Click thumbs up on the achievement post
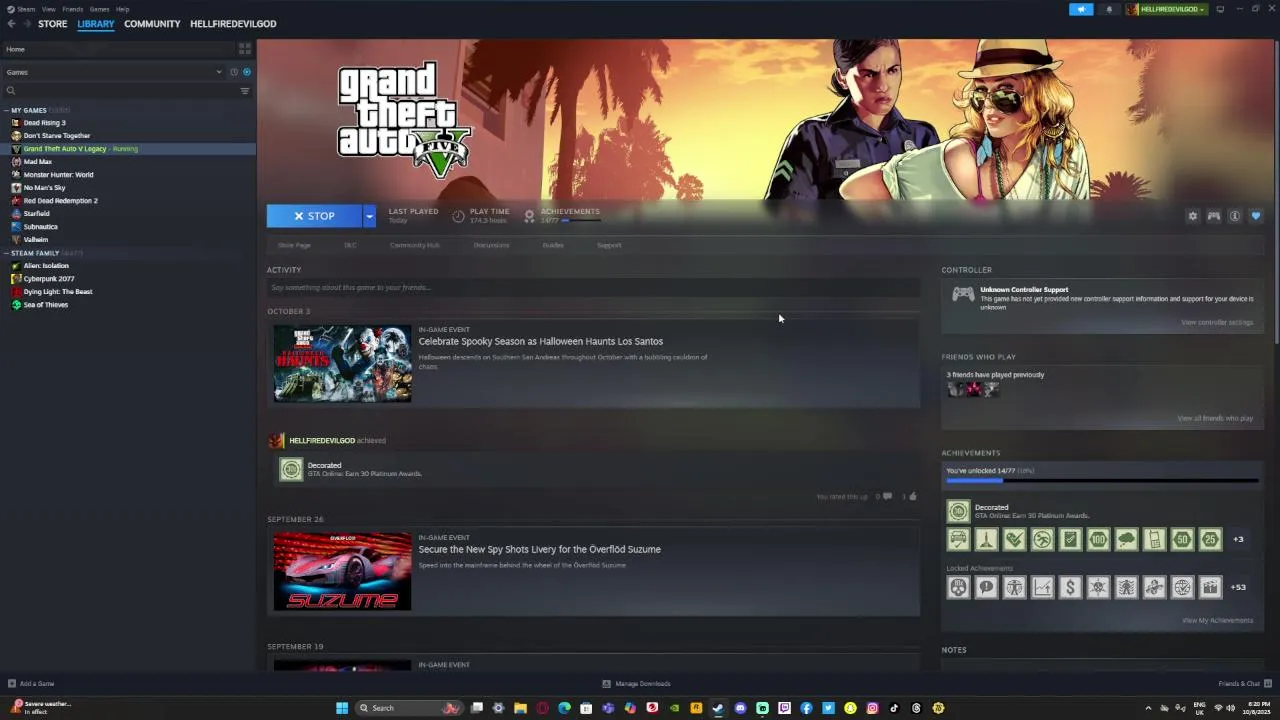The width and height of the screenshot is (1280, 720). pos(912,496)
